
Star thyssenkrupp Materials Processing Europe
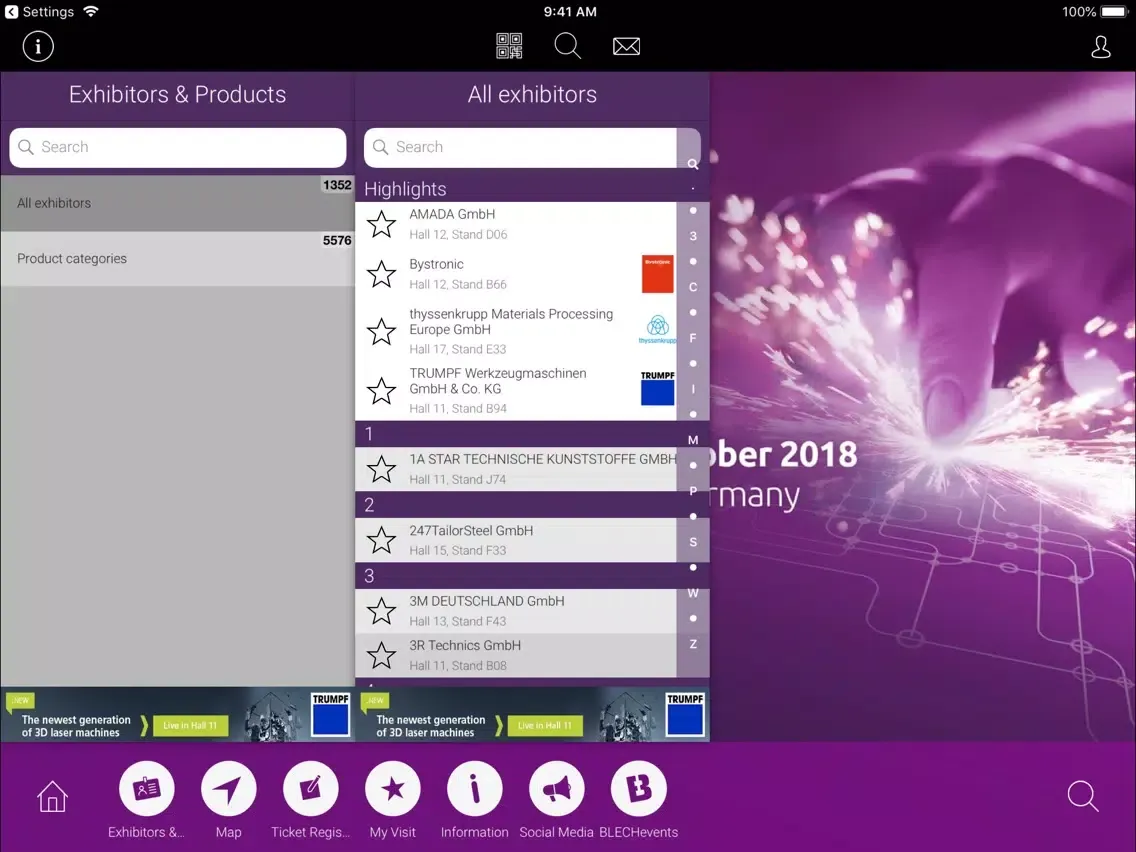(381, 331)
